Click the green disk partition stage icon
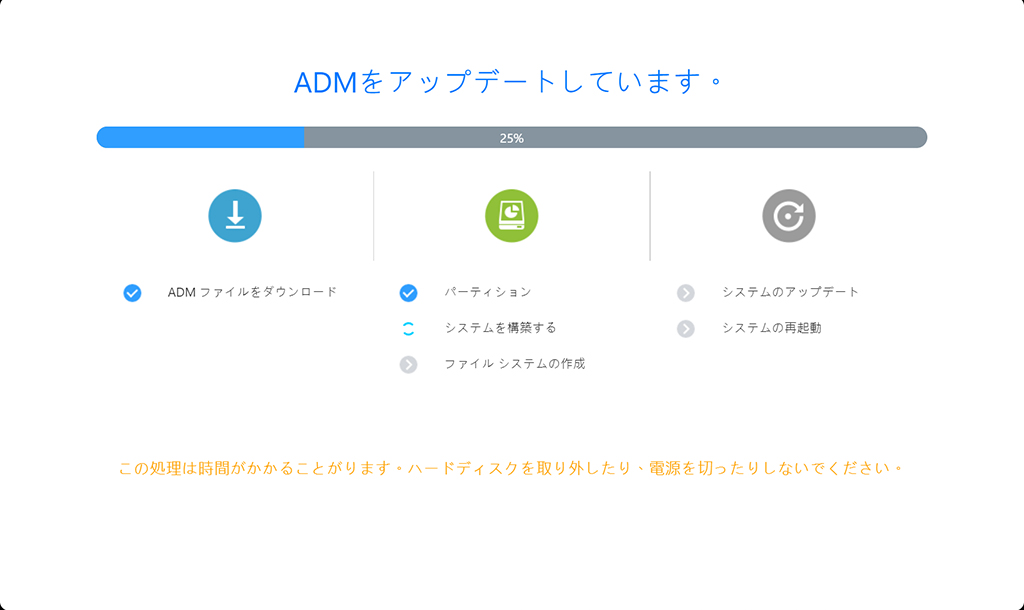The height and width of the screenshot is (610, 1024). point(511,216)
